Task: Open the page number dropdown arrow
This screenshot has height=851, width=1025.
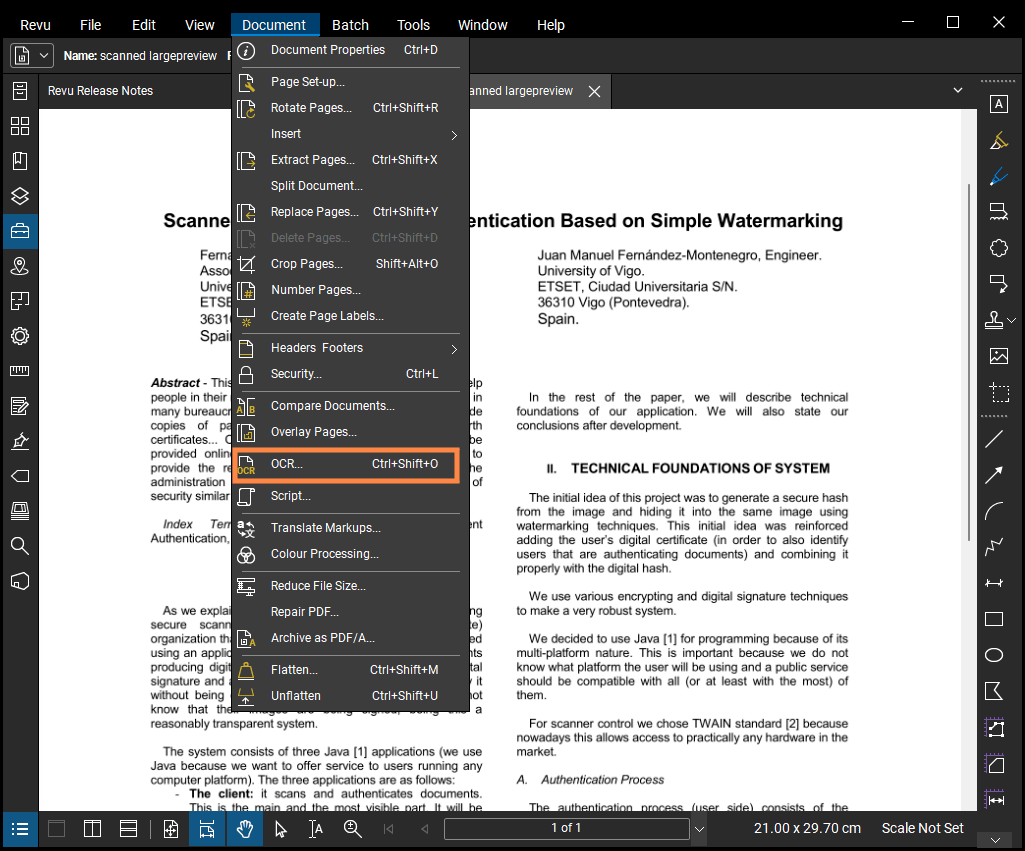Action: (x=700, y=828)
